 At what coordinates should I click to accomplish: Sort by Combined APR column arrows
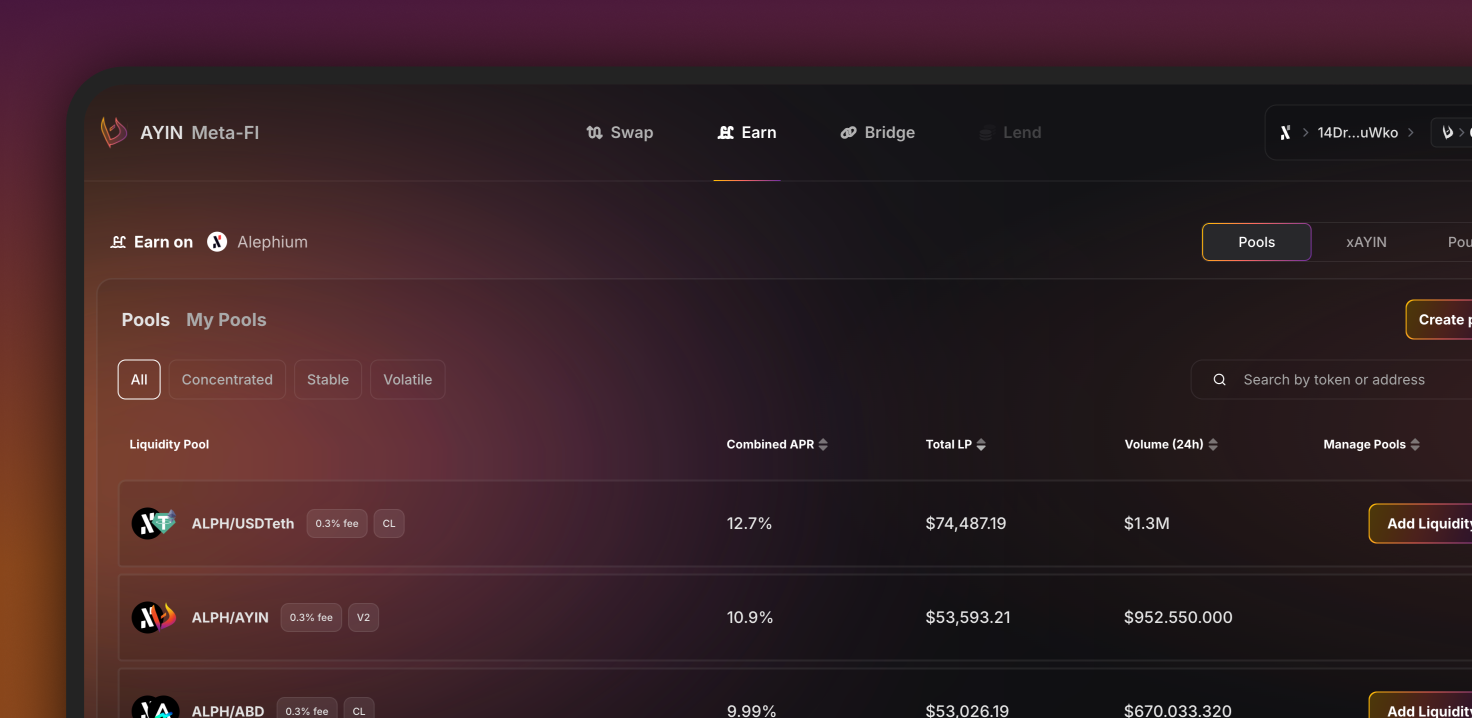pos(823,445)
